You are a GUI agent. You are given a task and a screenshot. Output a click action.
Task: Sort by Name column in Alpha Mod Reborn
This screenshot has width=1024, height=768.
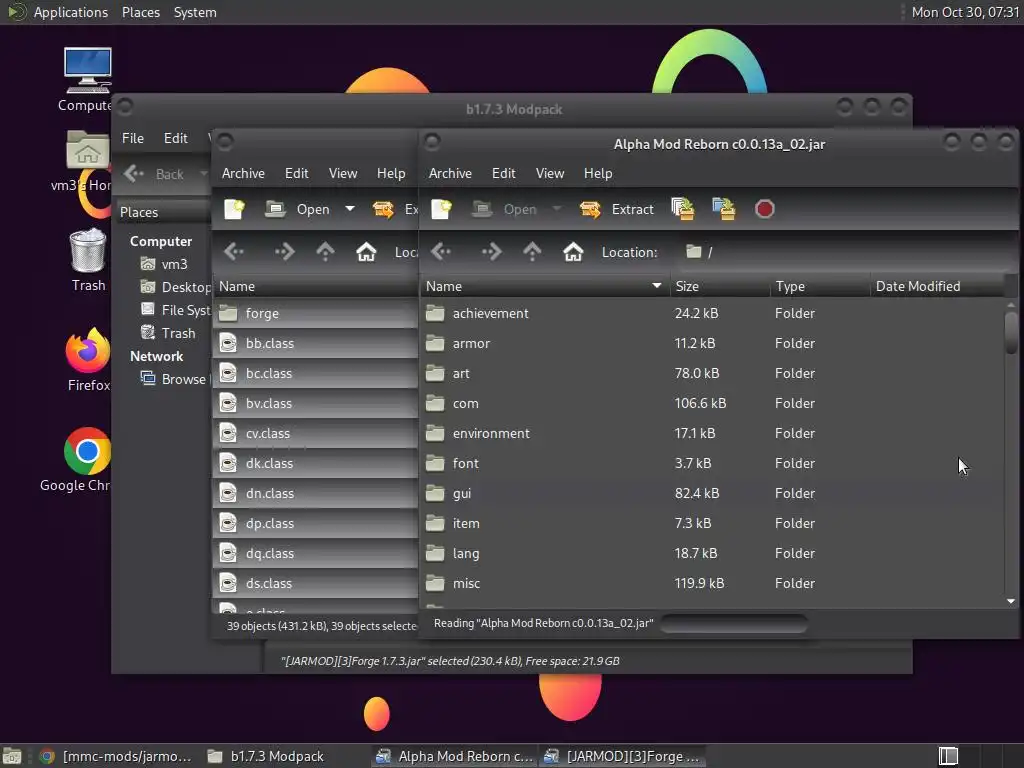(545, 286)
